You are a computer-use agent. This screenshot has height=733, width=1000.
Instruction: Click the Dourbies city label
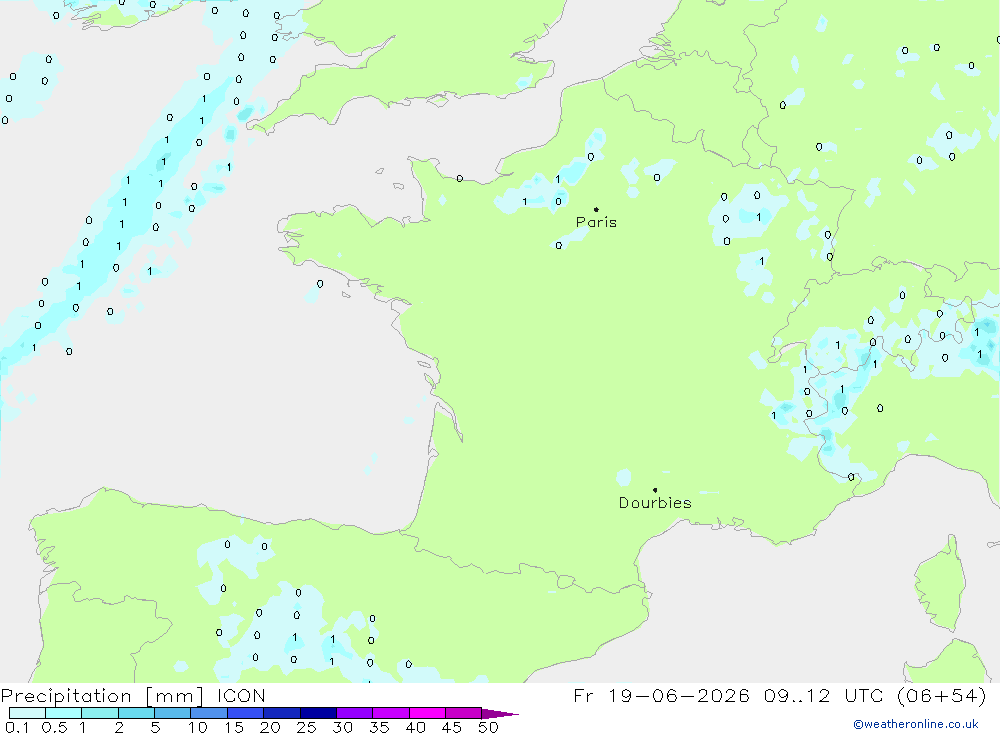click(655, 503)
